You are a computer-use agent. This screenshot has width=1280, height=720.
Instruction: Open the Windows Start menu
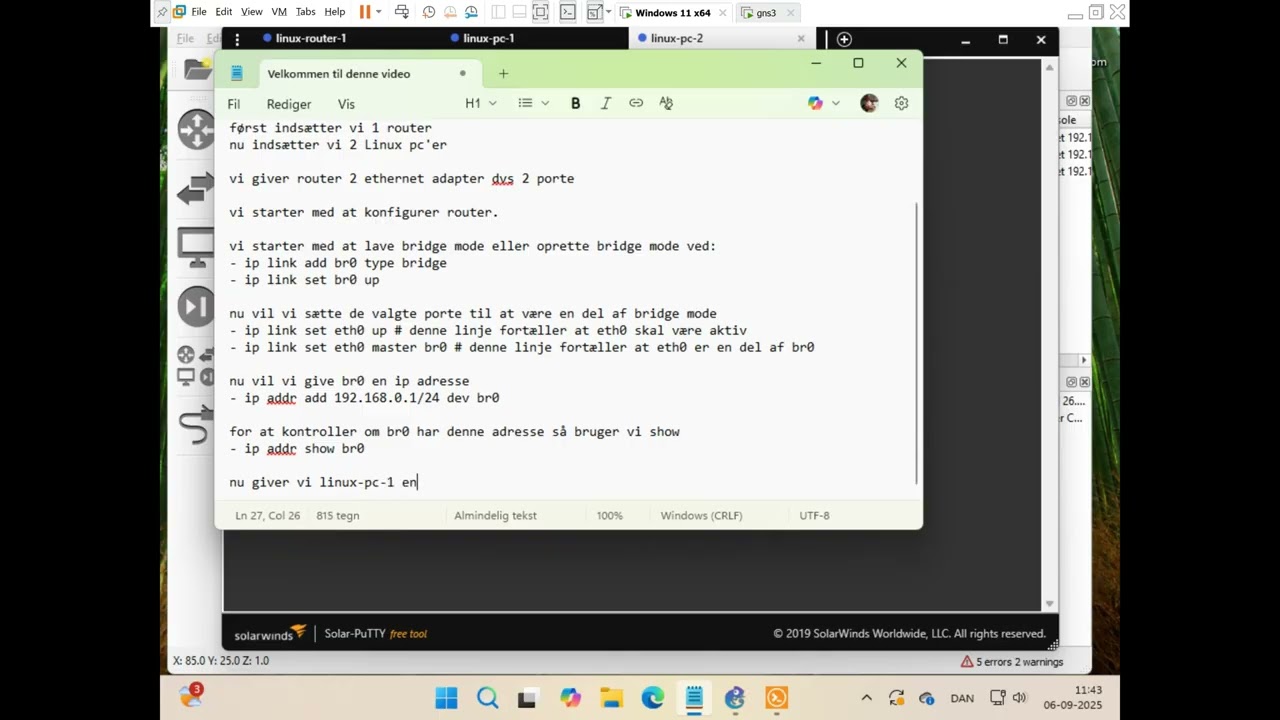(446, 698)
